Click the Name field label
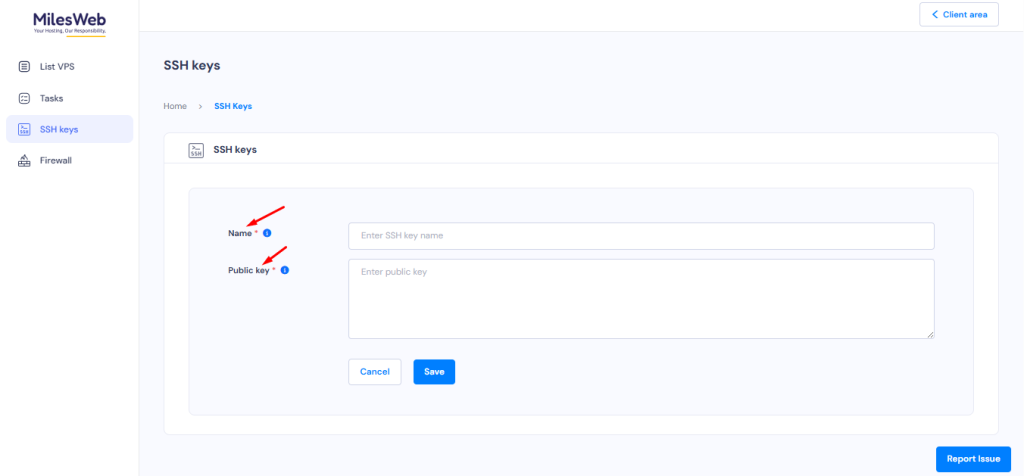Image resolution: width=1024 pixels, height=476 pixels. tap(240, 233)
